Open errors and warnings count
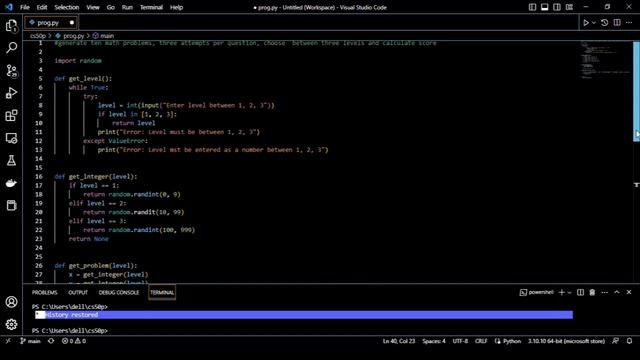640x360 pixels. (74, 341)
